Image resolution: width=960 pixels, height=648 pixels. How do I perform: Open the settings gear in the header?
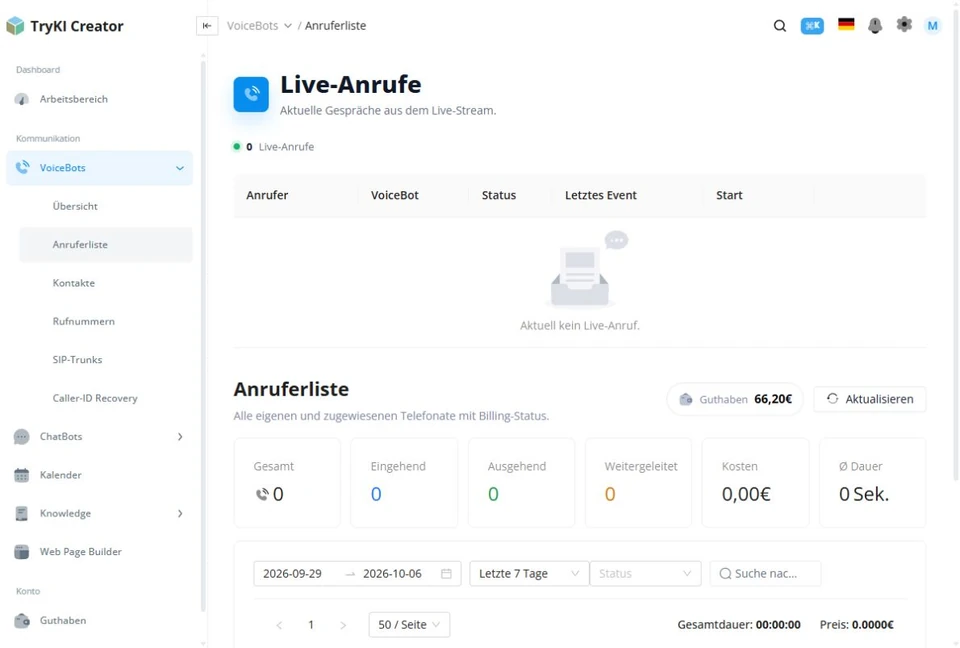click(904, 24)
